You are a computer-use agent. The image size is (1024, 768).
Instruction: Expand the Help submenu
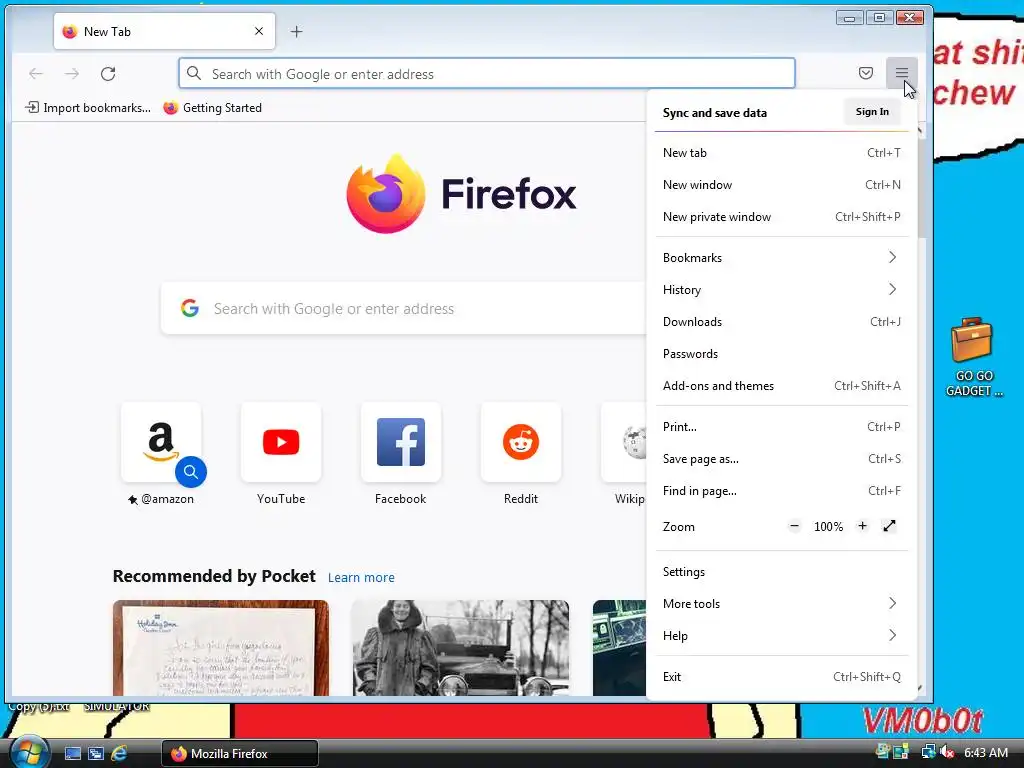(781, 636)
